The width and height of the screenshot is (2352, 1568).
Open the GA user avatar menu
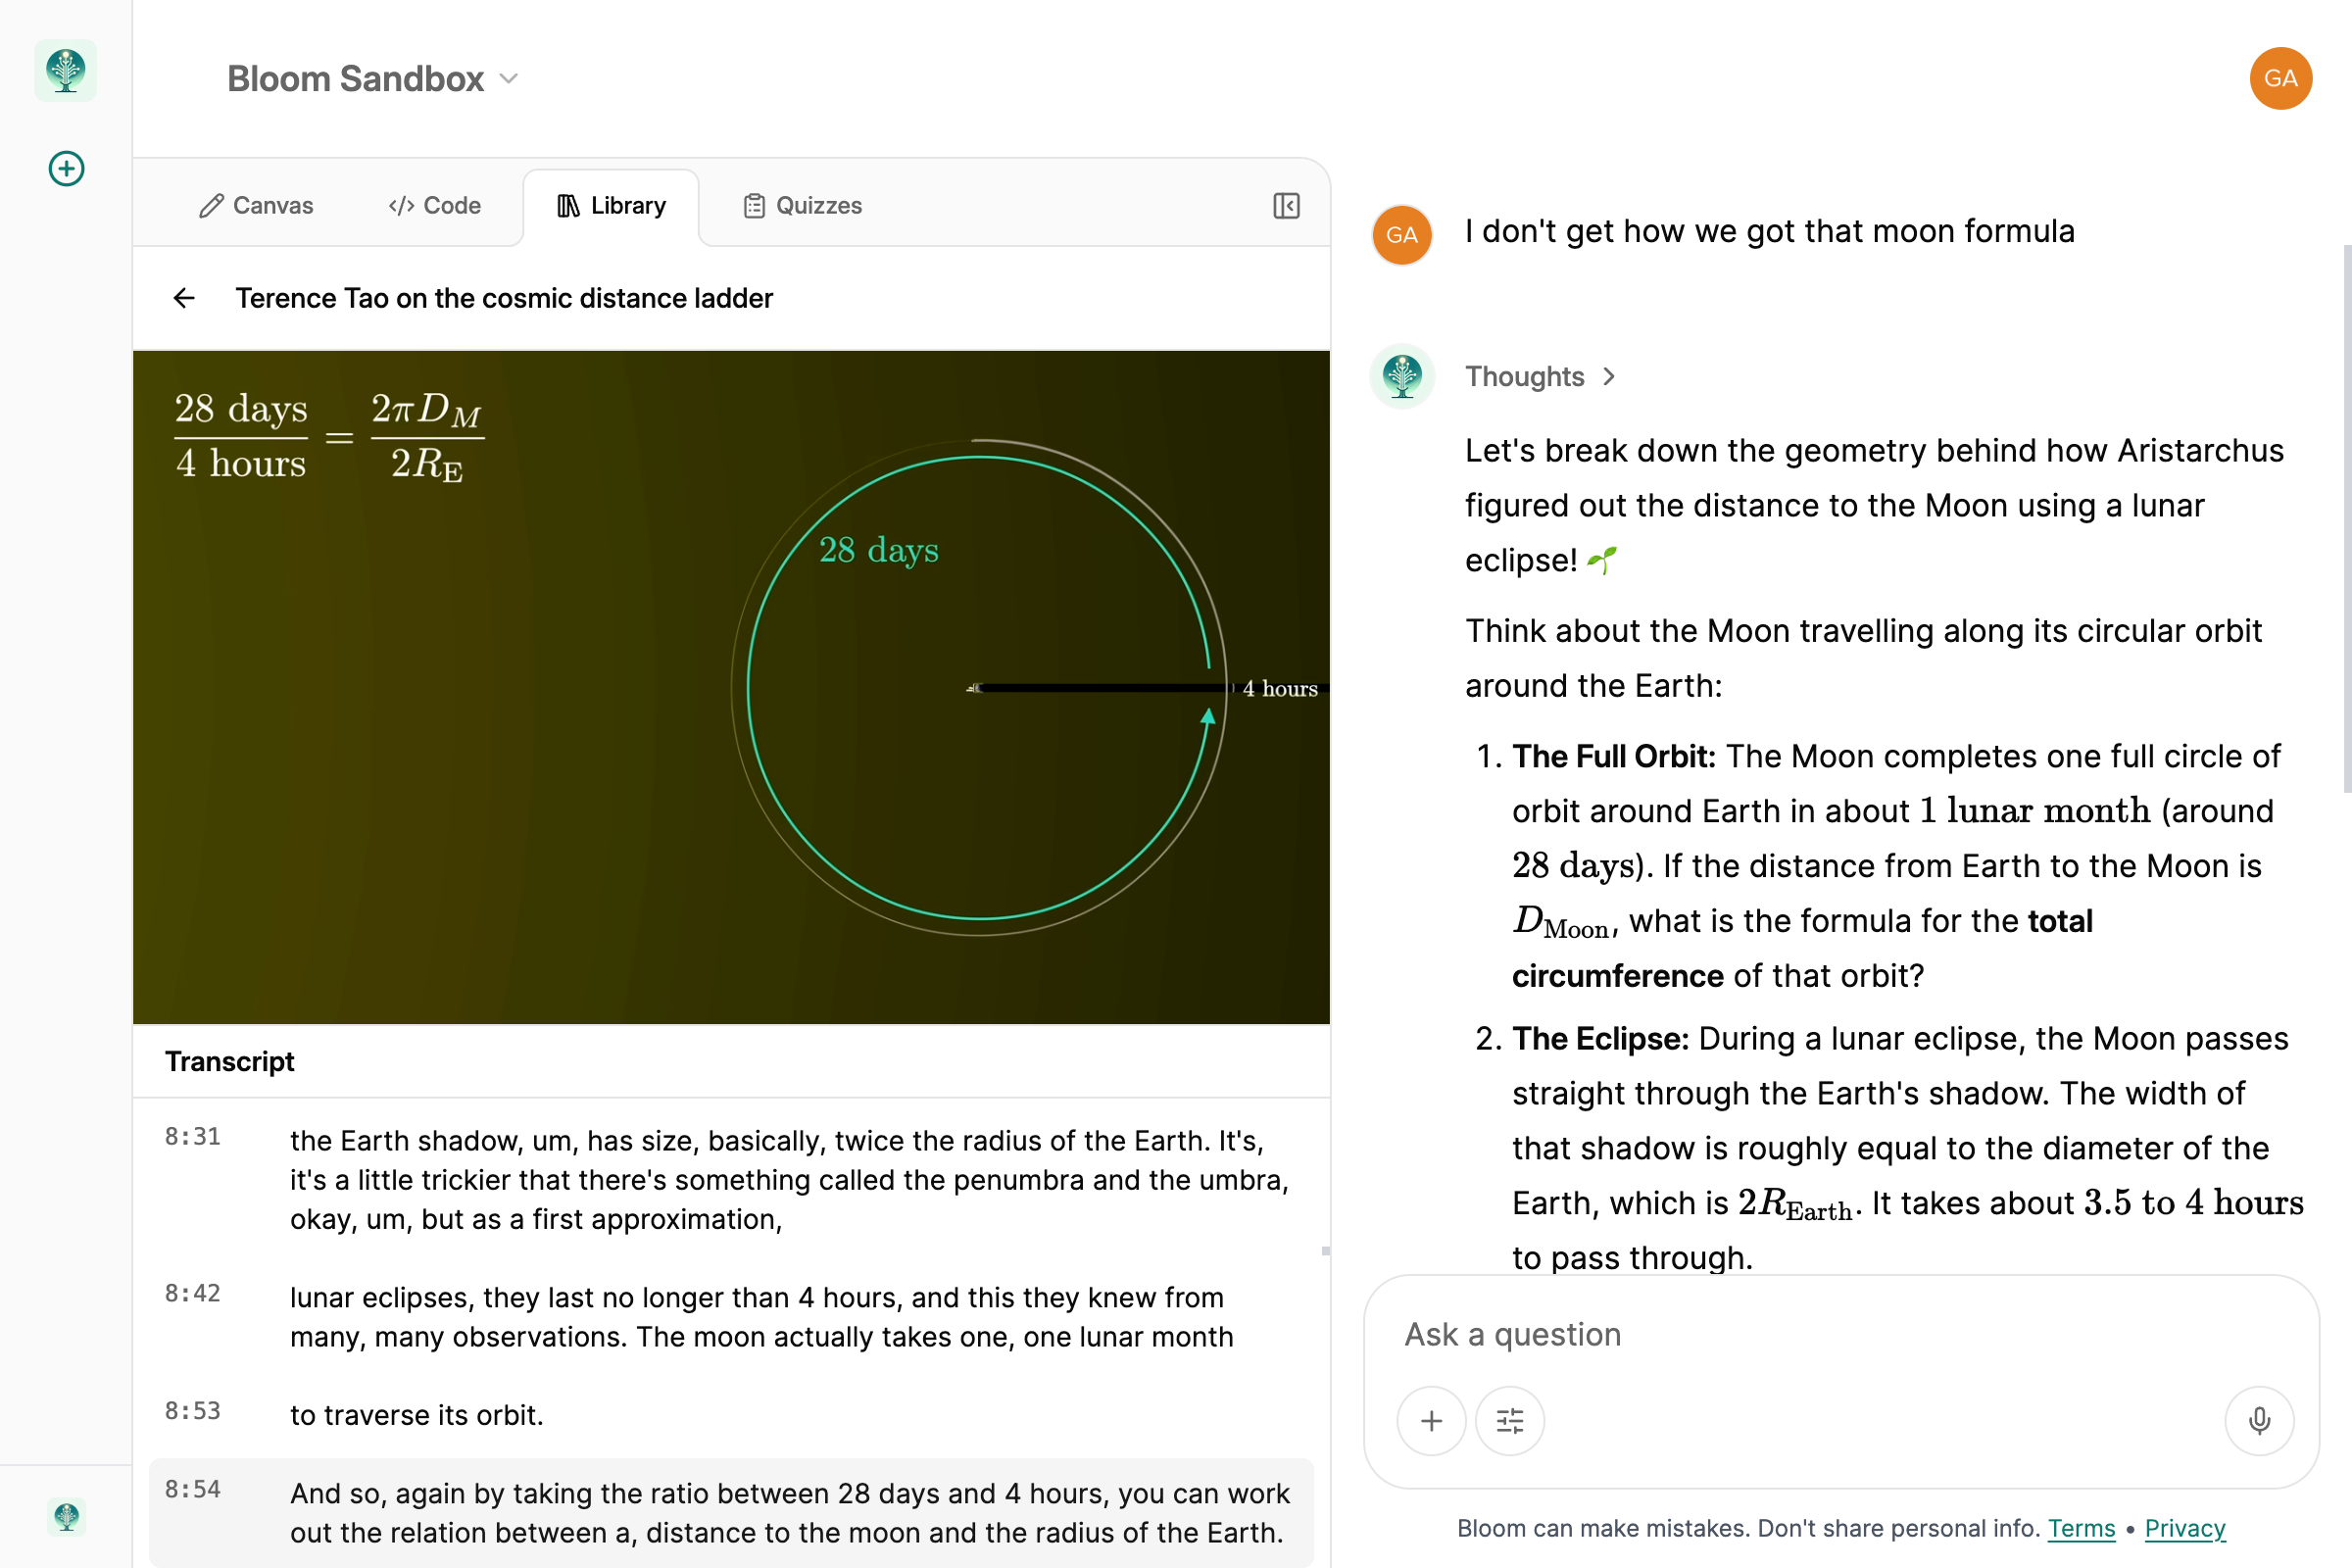coord(2280,78)
